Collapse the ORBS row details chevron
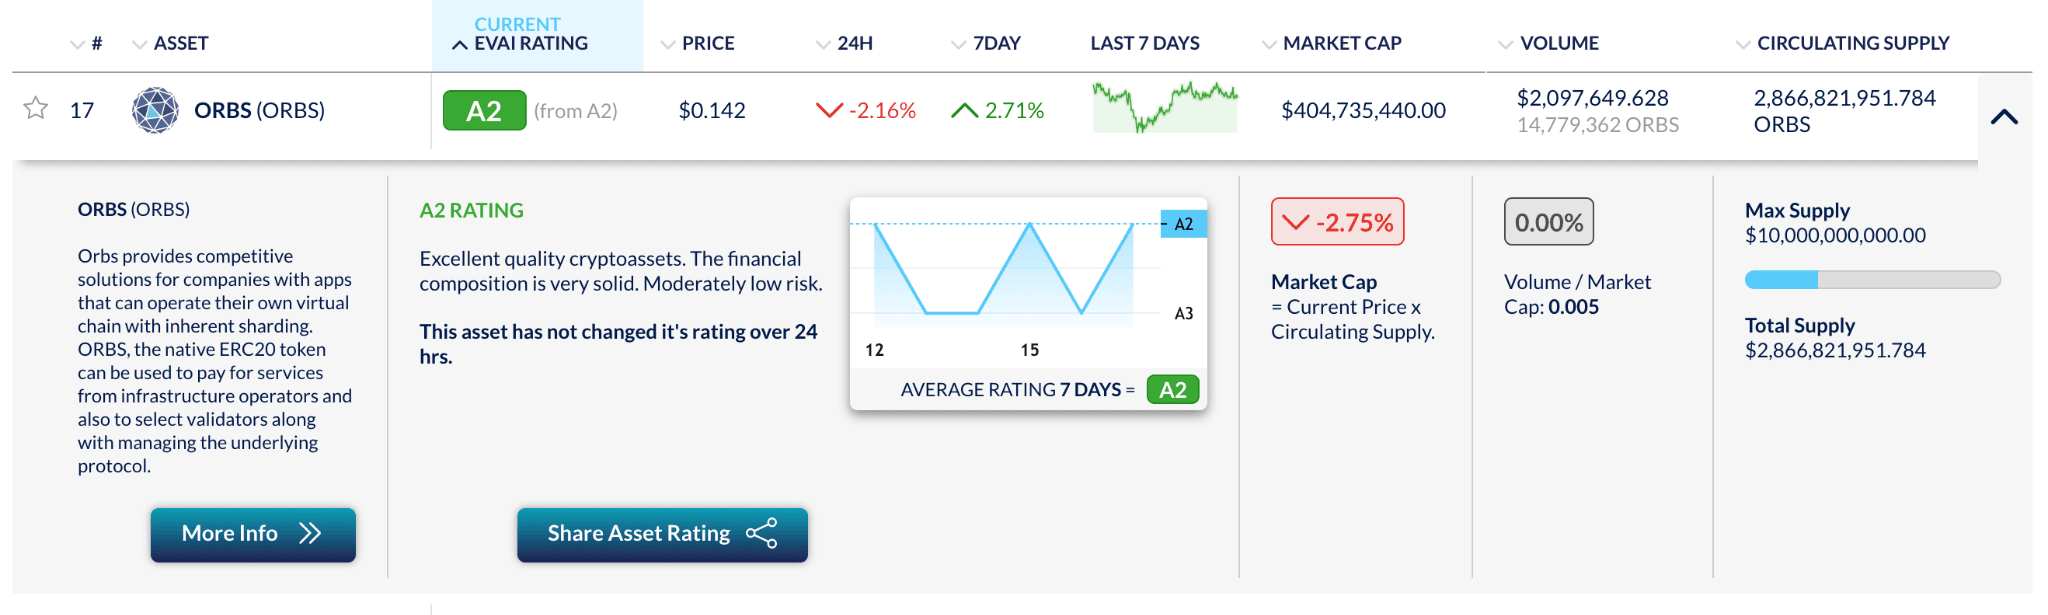Screen dimensions: 2048x615 tap(2004, 117)
